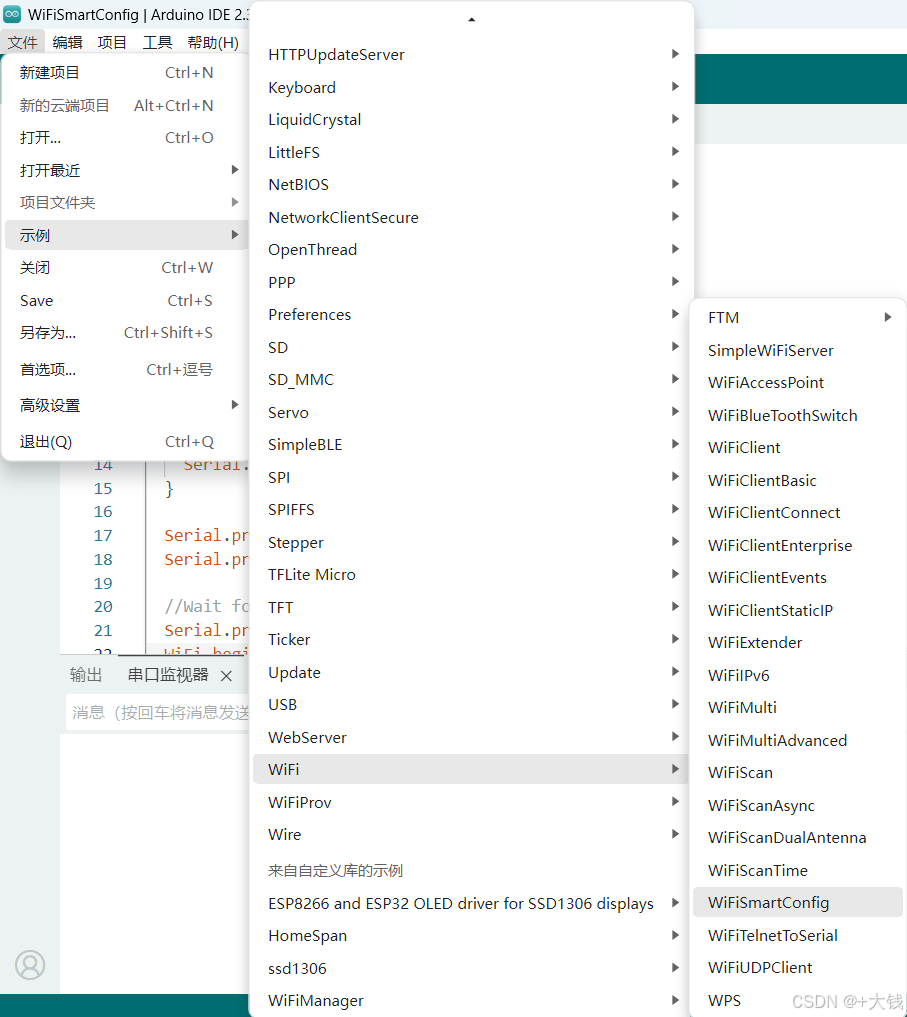Click Save in the file menu

tap(127, 300)
